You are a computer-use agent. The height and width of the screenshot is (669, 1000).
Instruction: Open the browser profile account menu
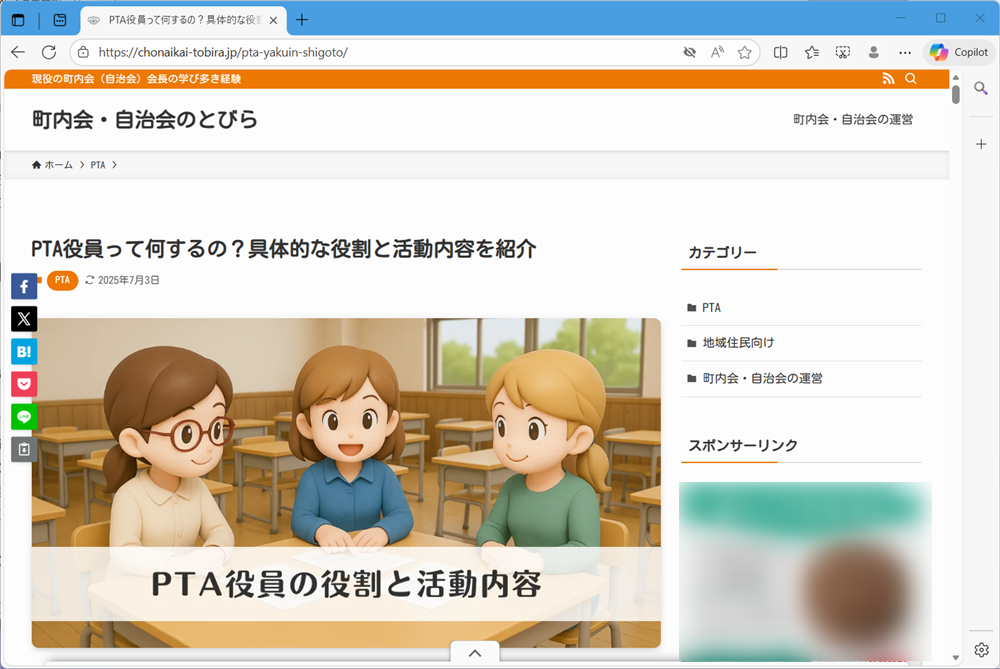point(874,51)
